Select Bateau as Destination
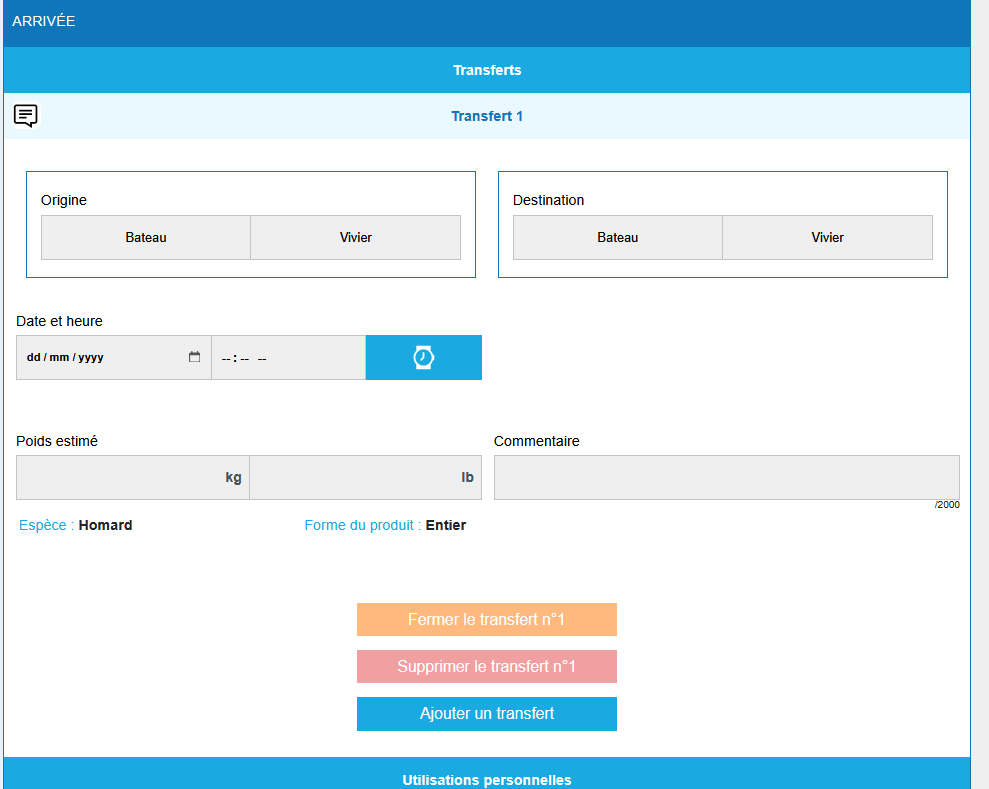Screen dimensions: 989x789 pyautogui.click(x=618, y=238)
